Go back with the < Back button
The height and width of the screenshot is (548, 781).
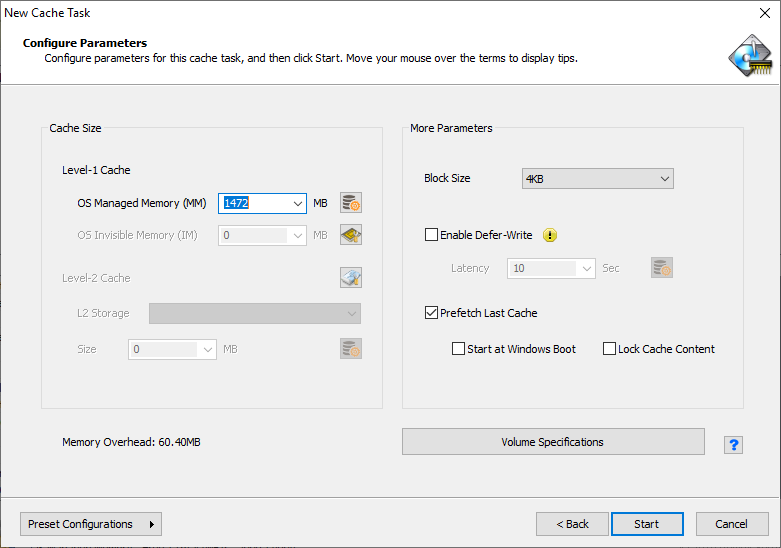(572, 524)
